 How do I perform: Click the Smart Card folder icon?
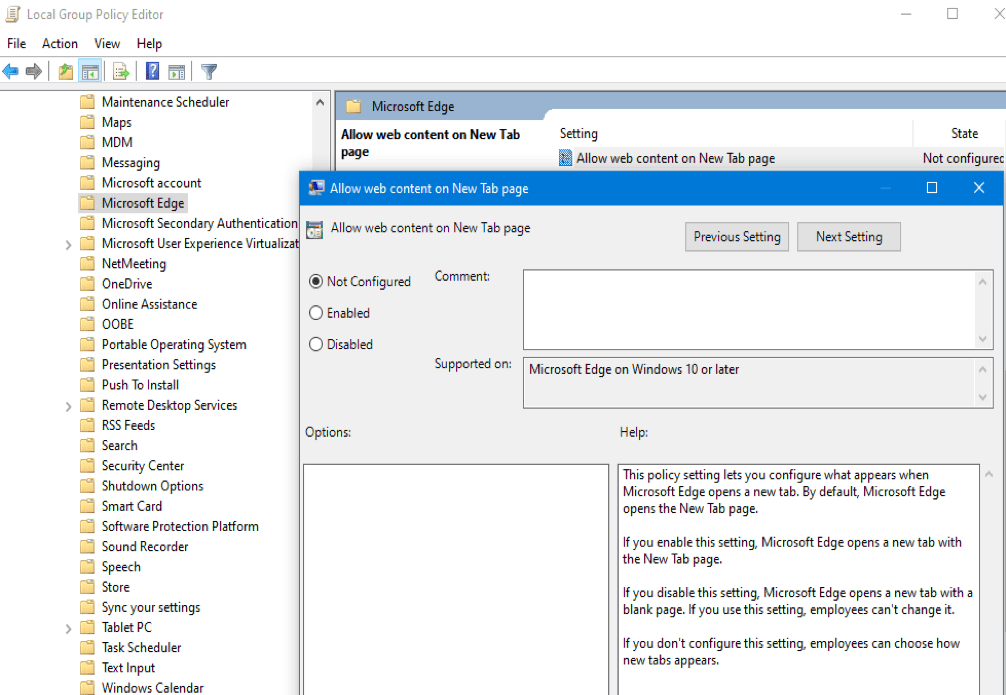tap(87, 506)
